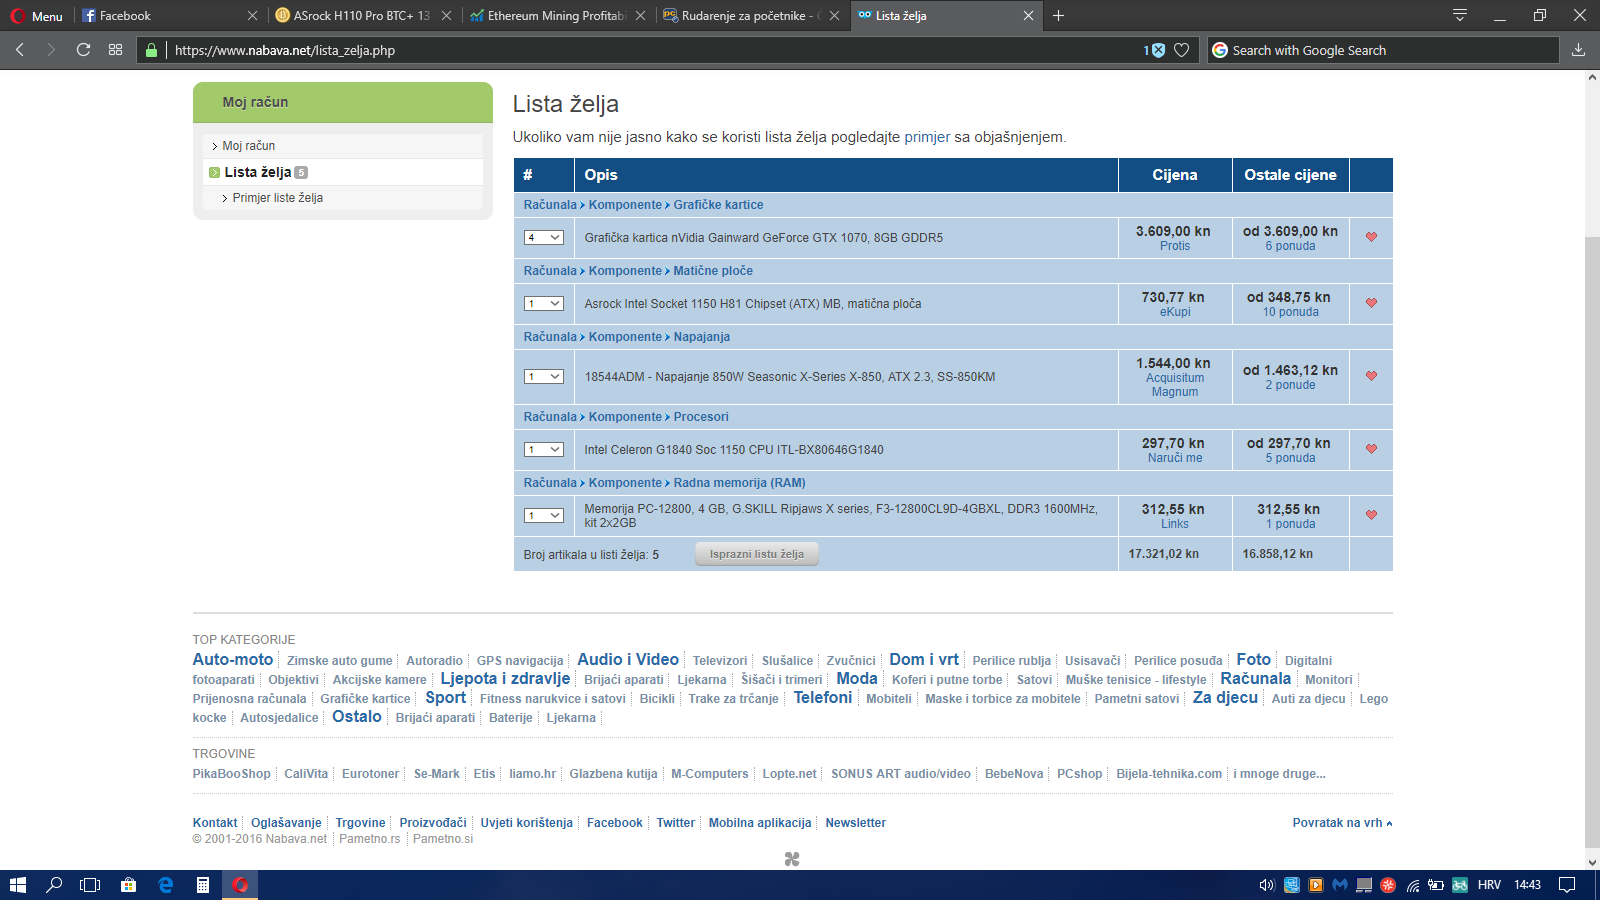The height and width of the screenshot is (900, 1600).
Task: Open the primjer link in the description
Action: tap(926, 137)
